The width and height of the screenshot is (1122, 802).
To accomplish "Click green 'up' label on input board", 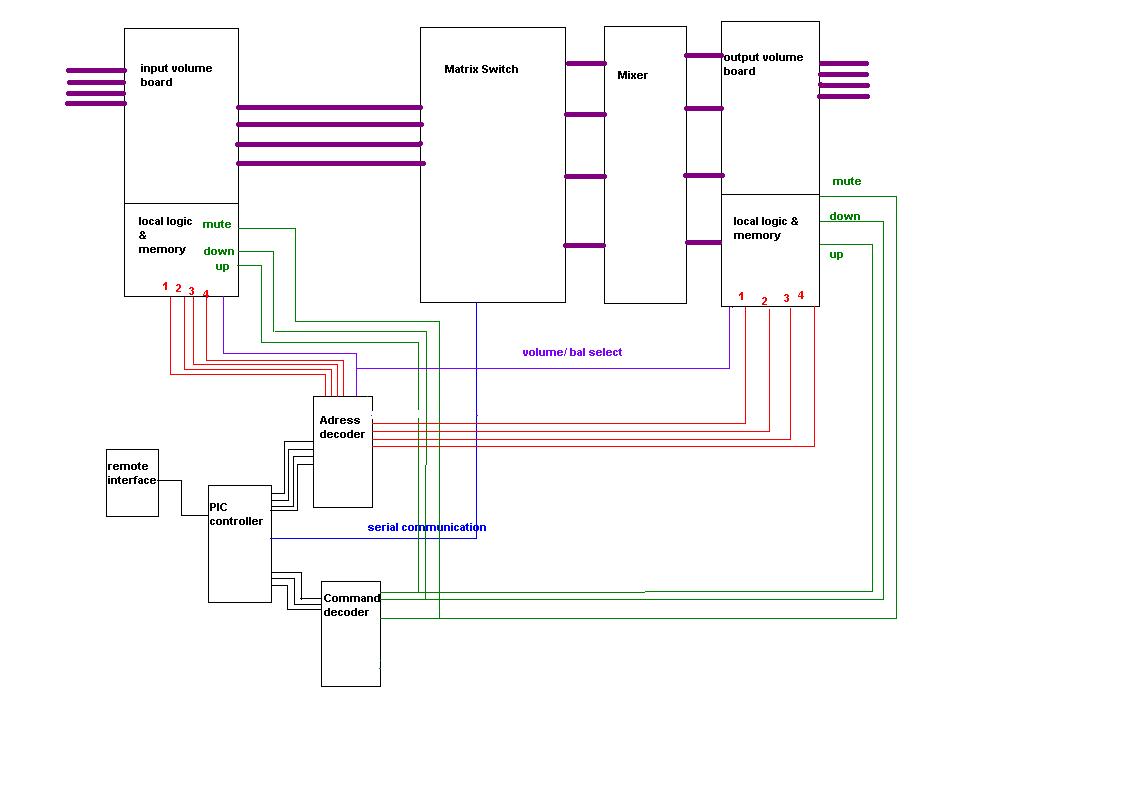I will tap(223, 267).
